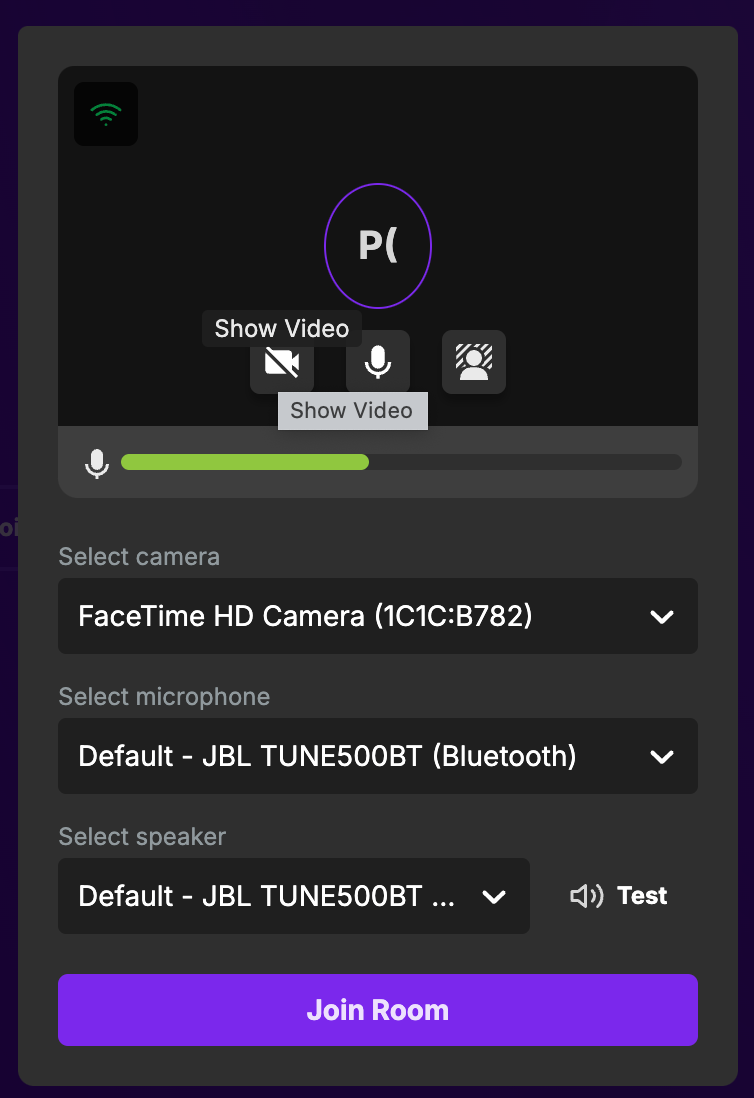The image size is (754, 1098).
Task: Mute the microphone in the preview
Action: click(378, 362)
